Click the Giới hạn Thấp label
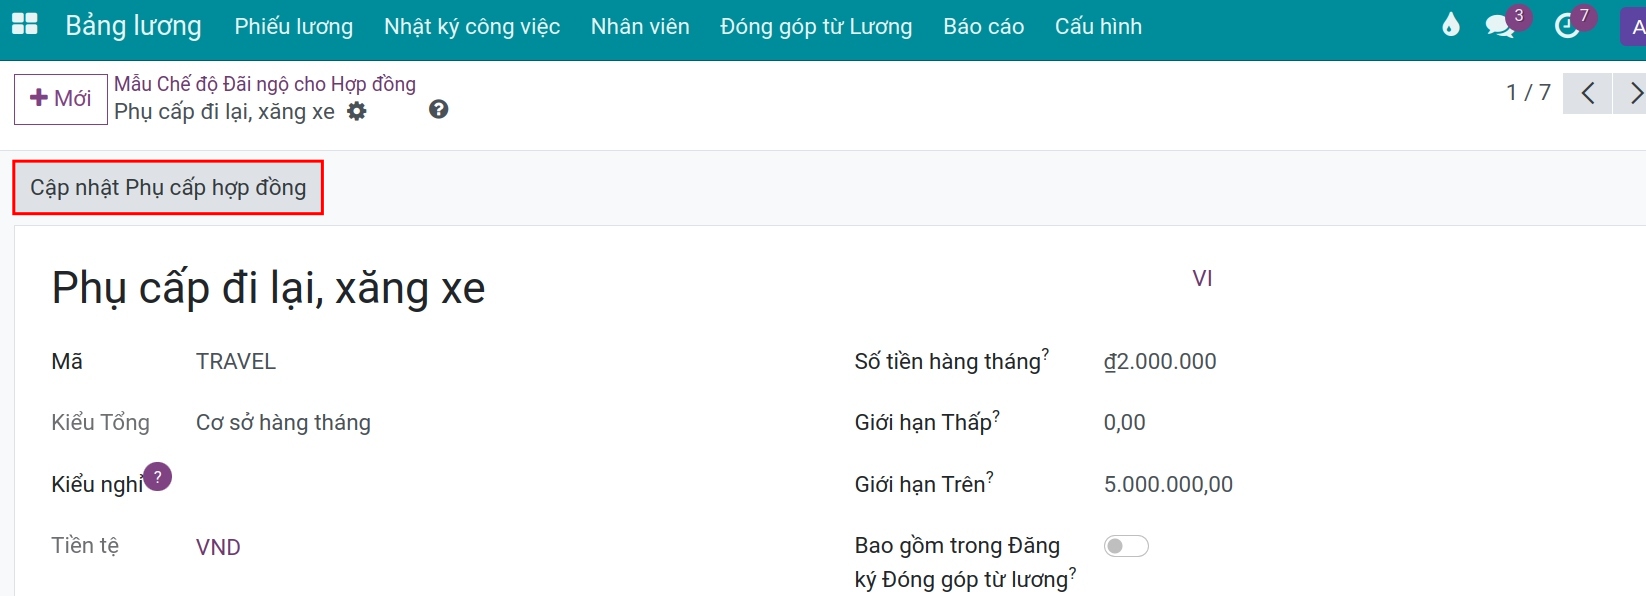The image size is (1646, 596). pos(922,423)
